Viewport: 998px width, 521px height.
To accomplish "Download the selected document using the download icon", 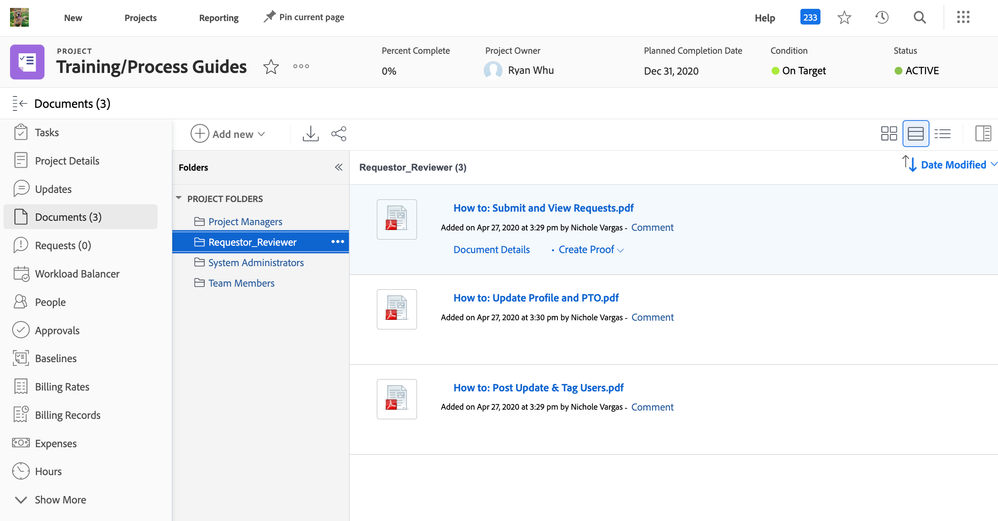I will [x=310, y=134].
